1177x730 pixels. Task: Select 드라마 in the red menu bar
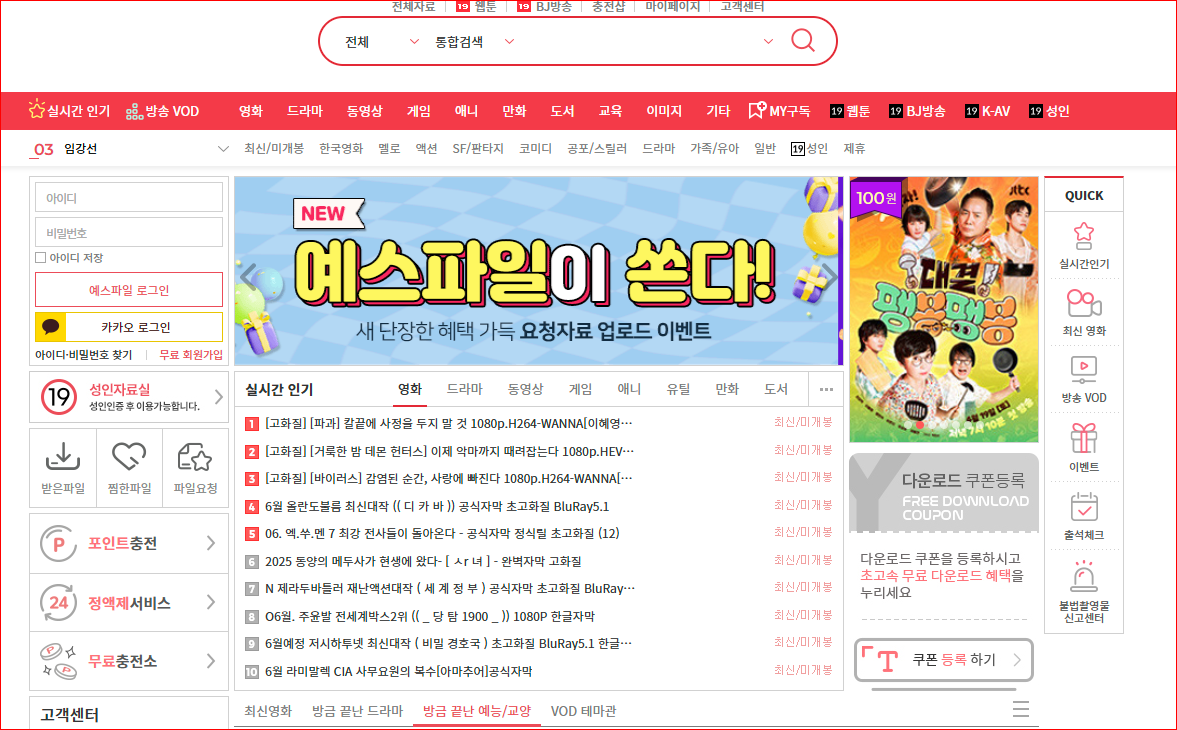pos(305,111)
